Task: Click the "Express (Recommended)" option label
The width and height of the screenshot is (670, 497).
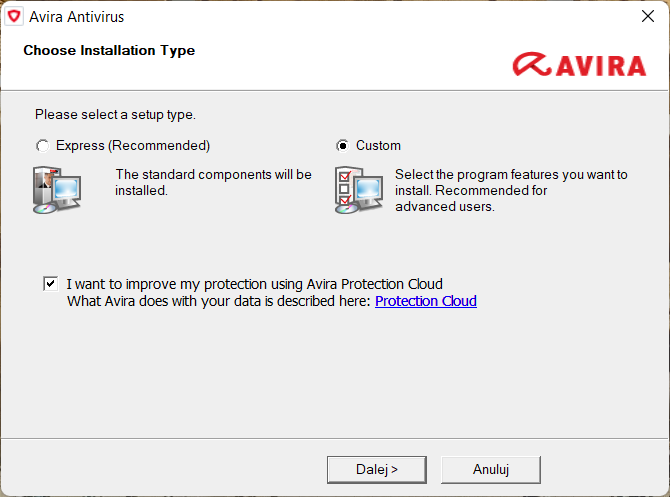Action: coord(133,146)
